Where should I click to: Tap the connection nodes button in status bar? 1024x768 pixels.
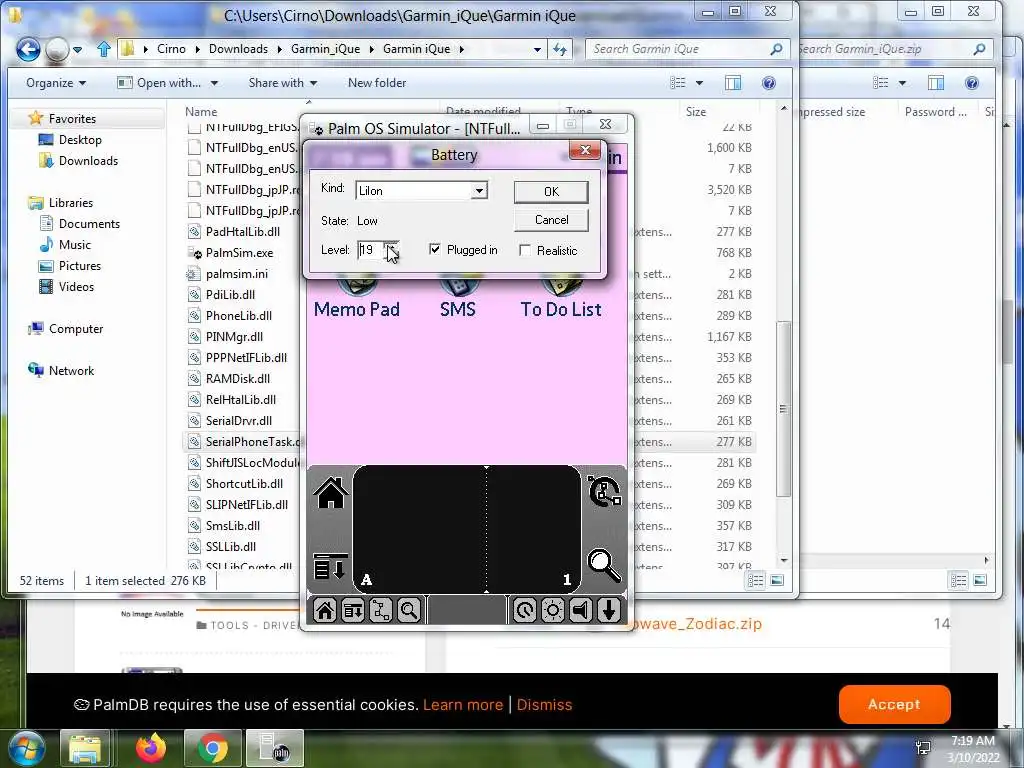coord(381,611)
